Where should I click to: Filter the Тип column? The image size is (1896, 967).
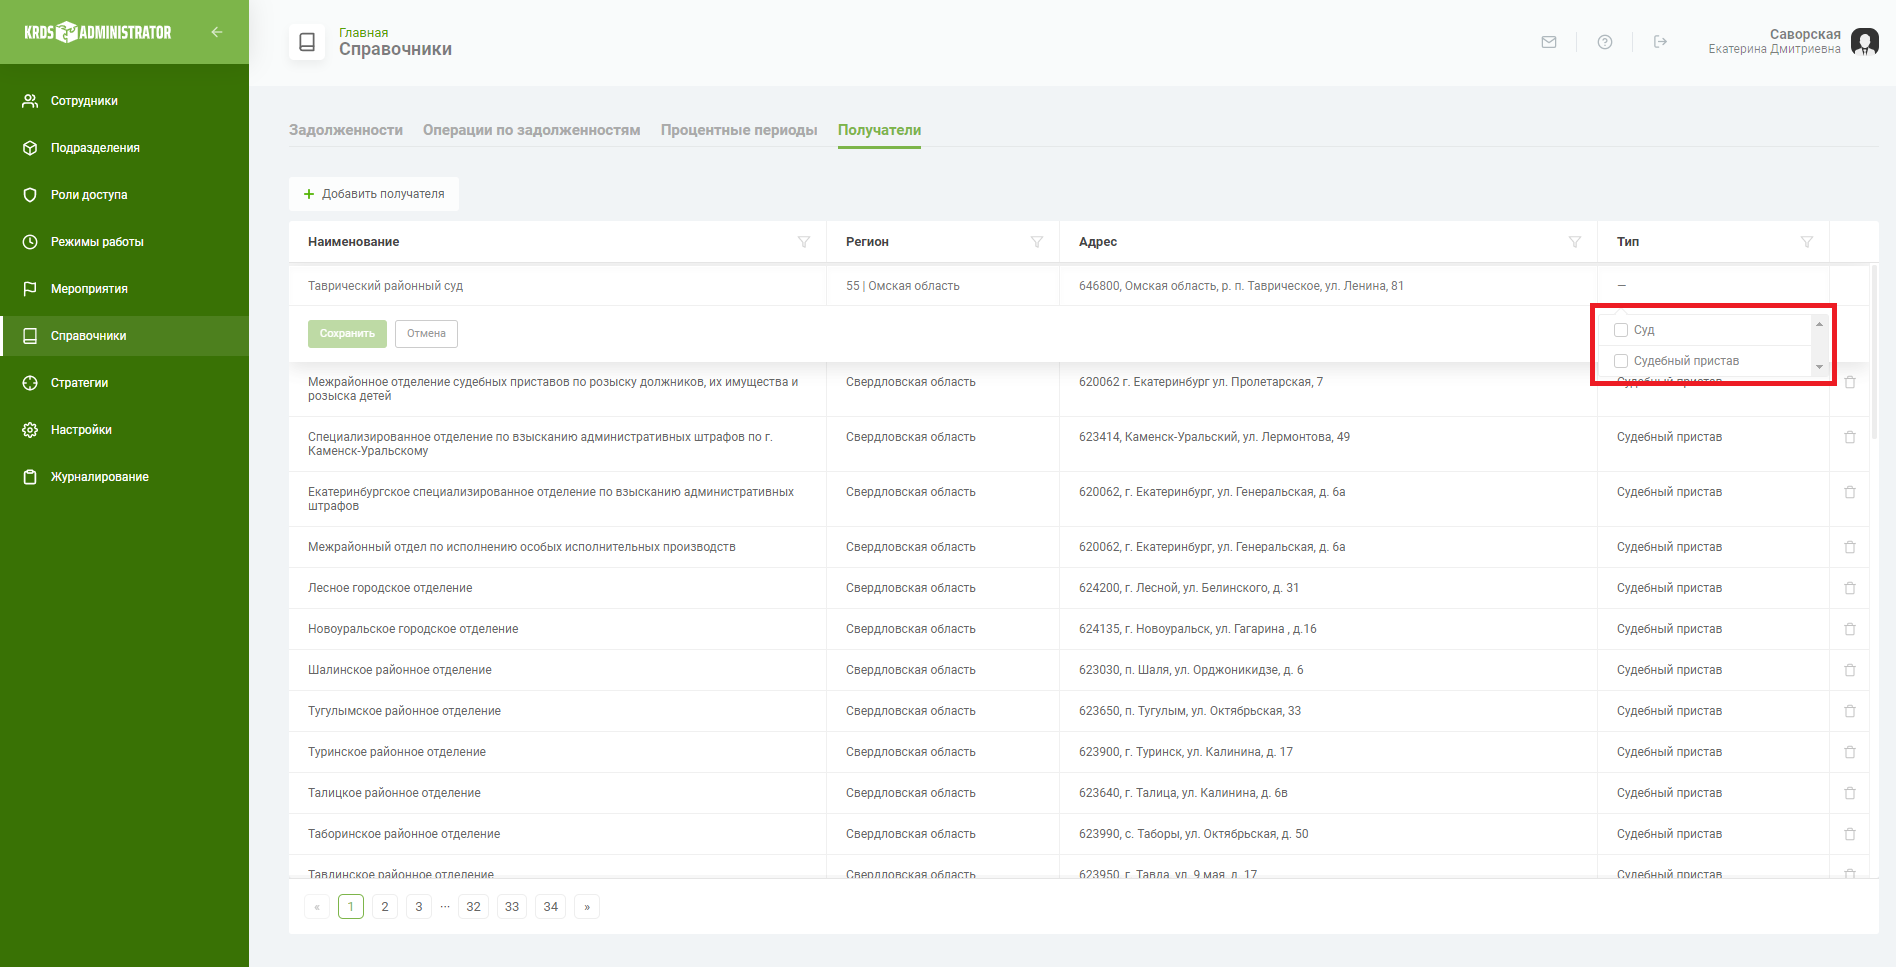click(1807, 242)
